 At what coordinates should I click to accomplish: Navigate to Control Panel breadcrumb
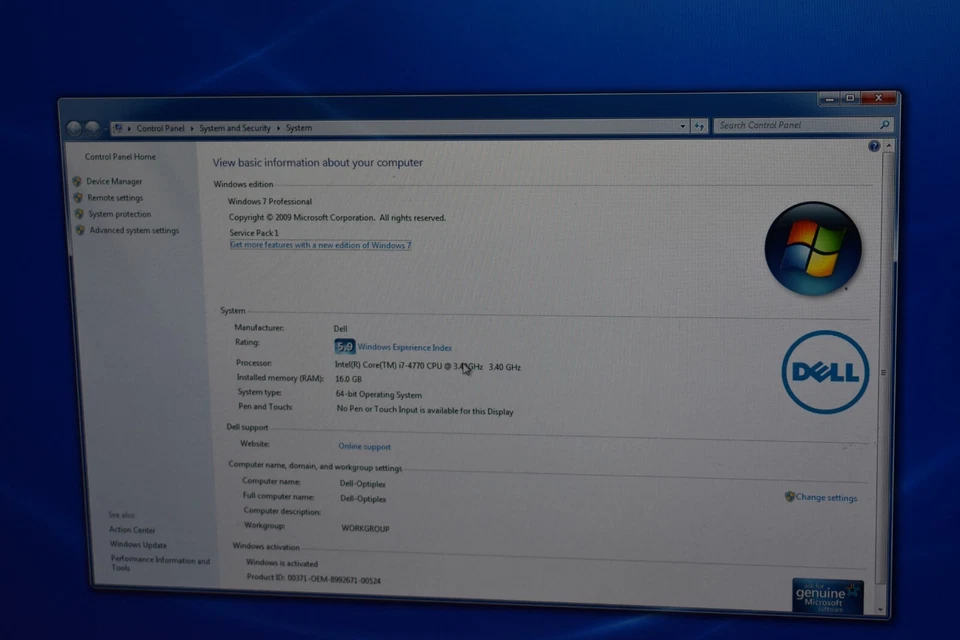[x=161, y=128]
